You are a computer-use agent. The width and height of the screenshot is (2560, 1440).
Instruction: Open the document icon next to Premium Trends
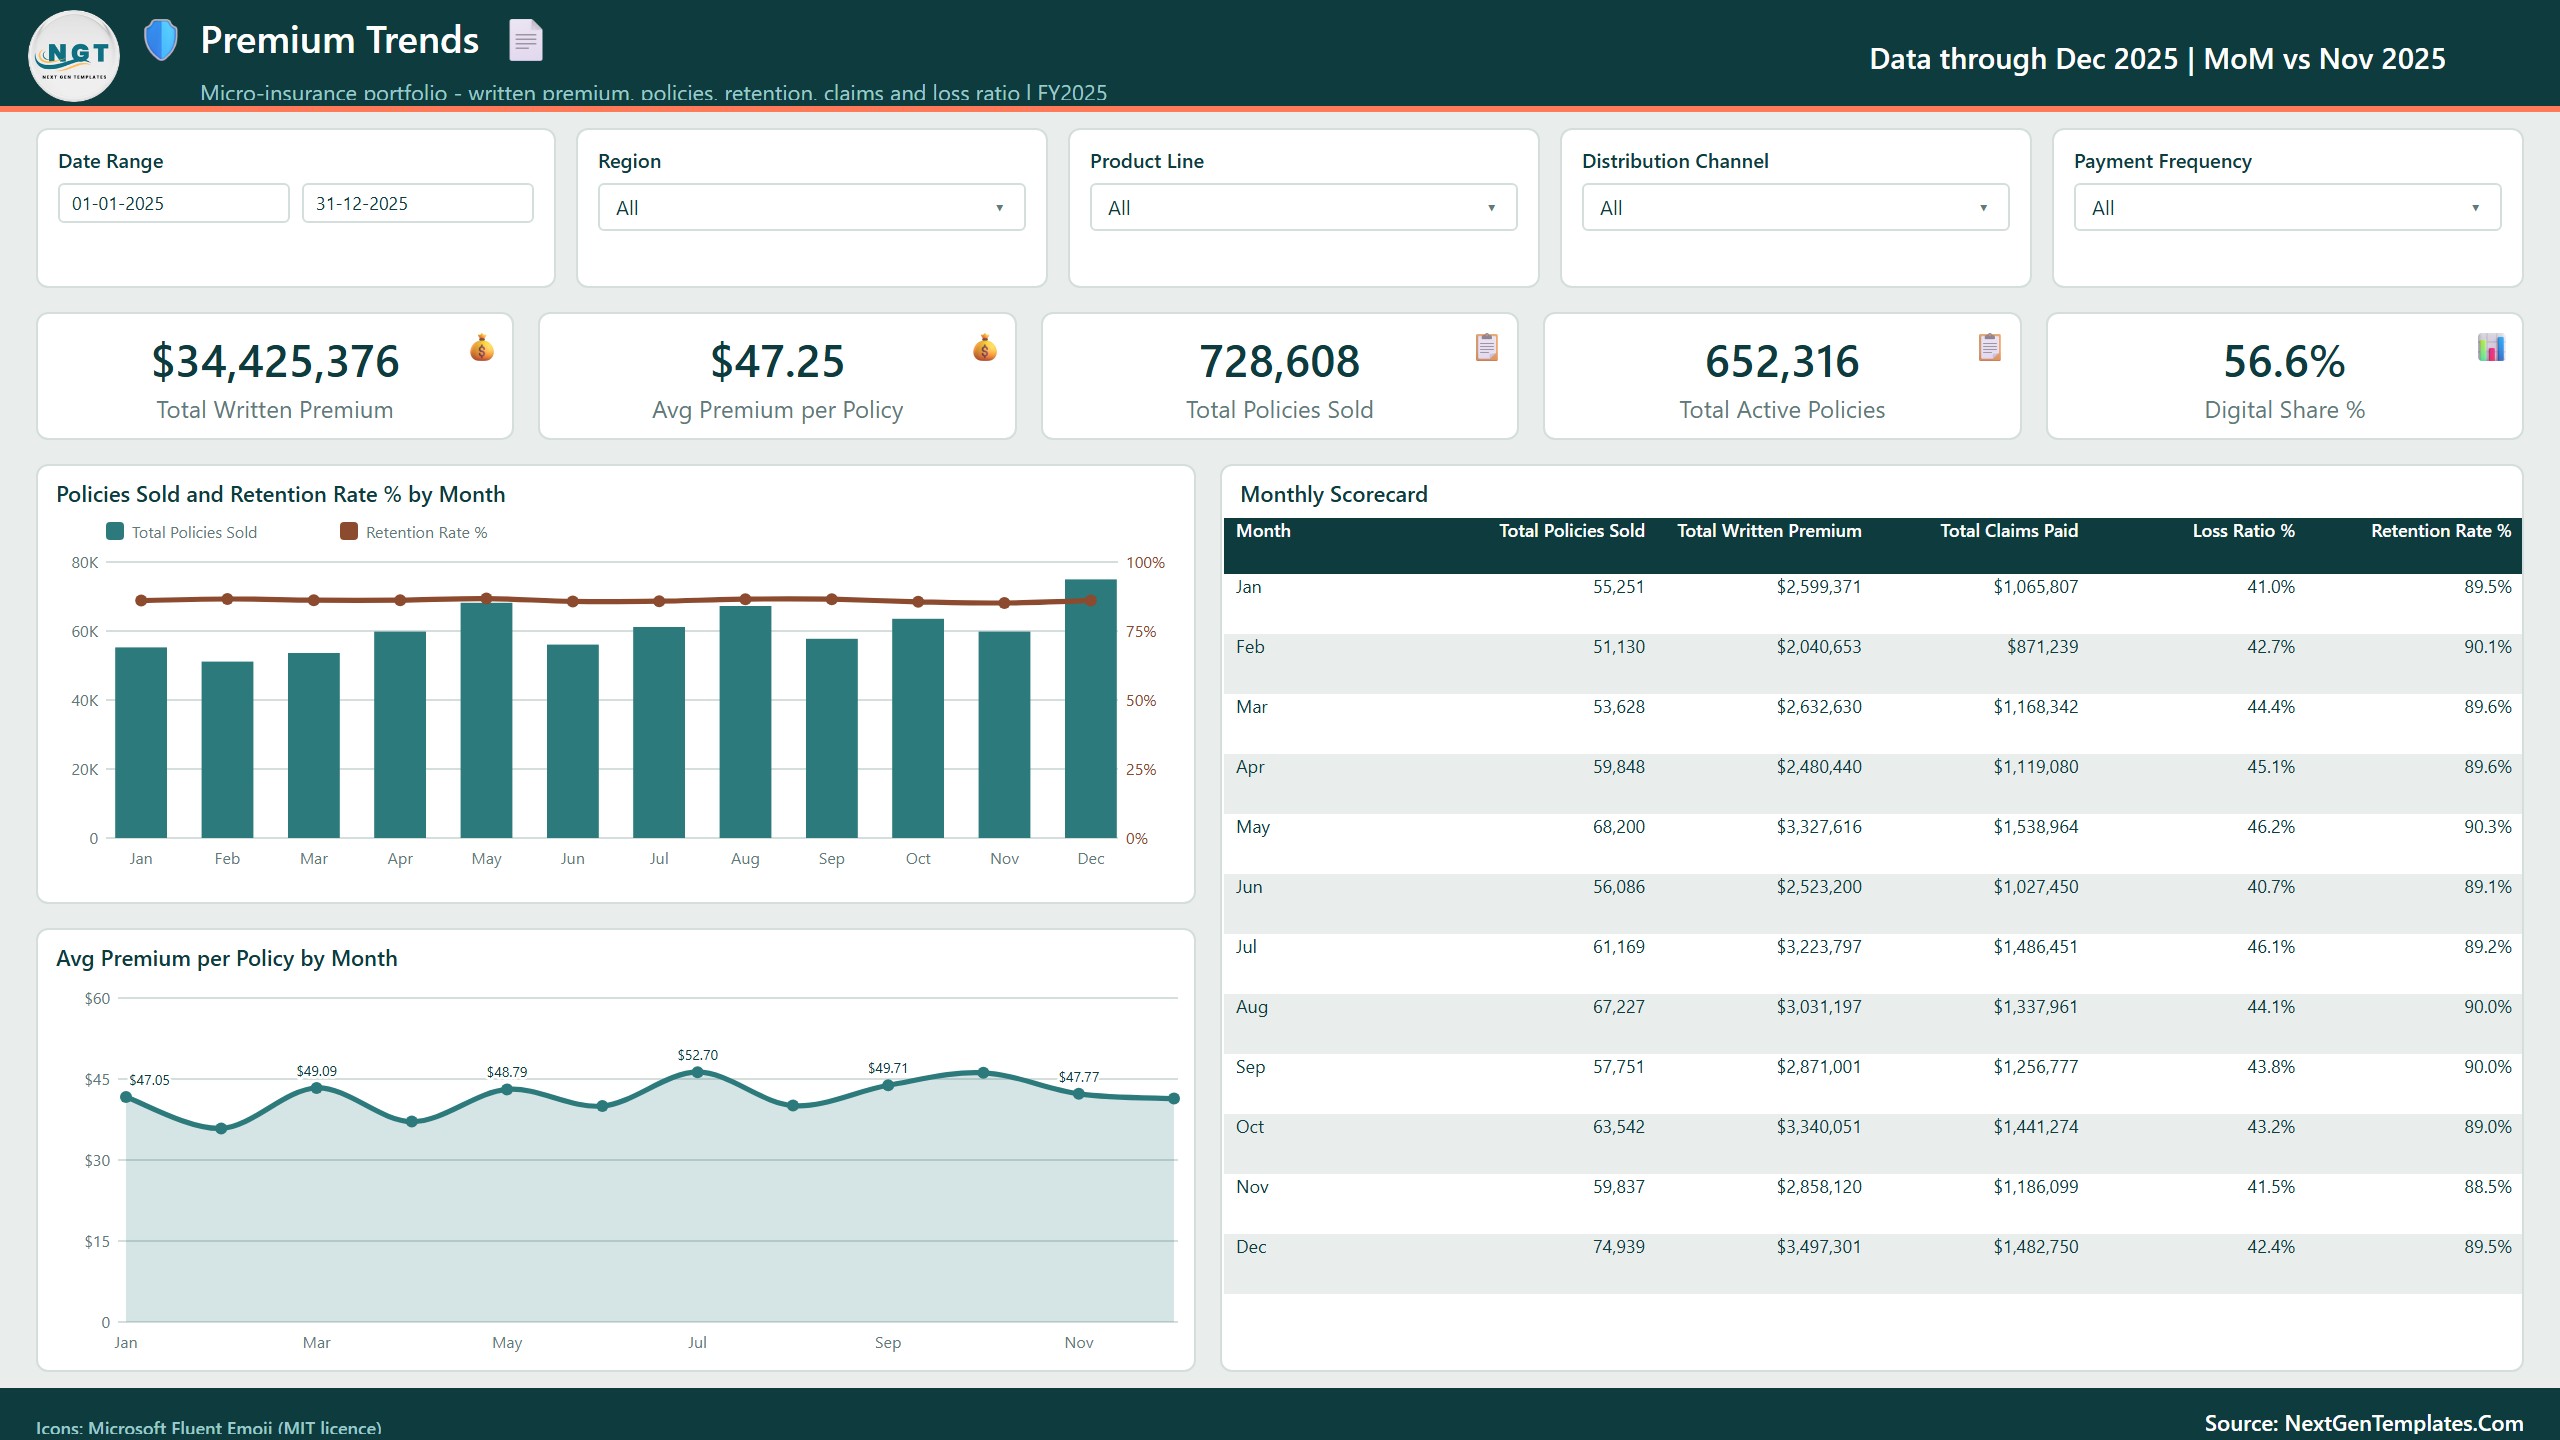(x=526, y=40)
